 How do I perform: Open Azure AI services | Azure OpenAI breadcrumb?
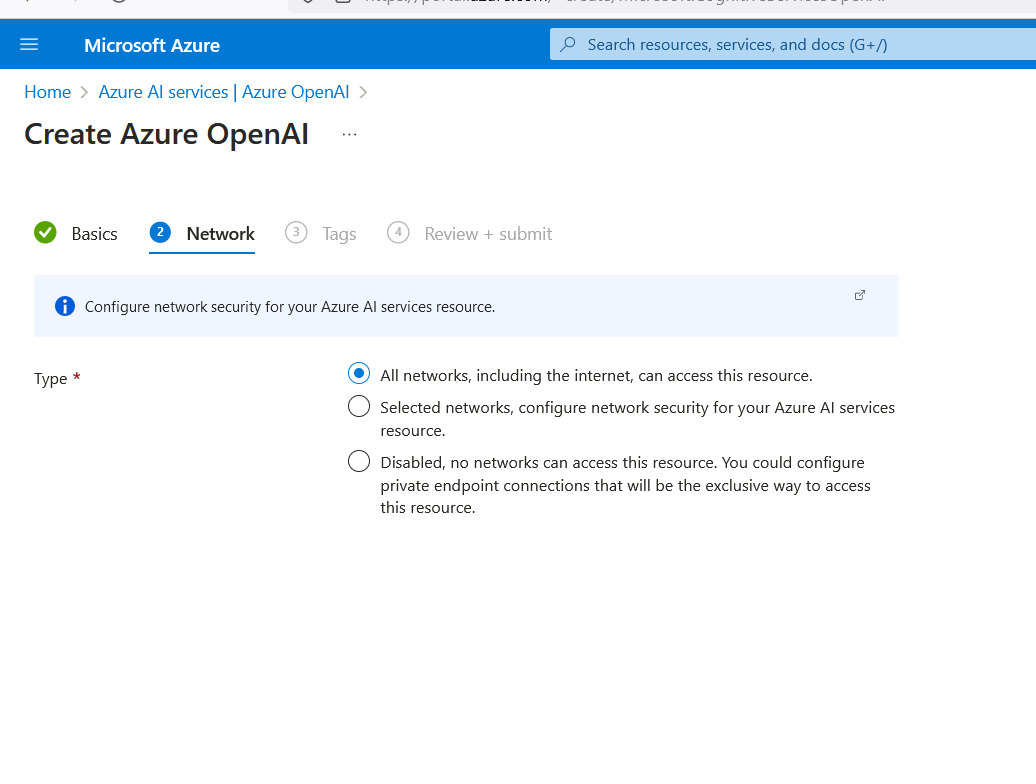coord(223,91)
